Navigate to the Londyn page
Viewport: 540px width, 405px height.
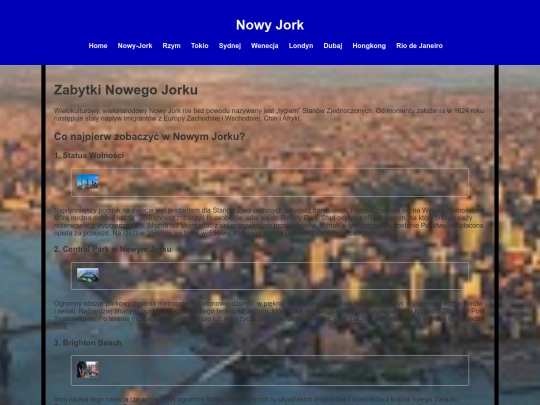coord(301,46)
